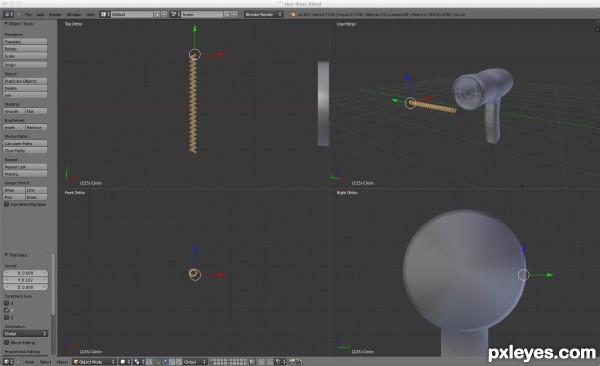Screen dimensions: 600x366
Task: Toggle the Z constraint axis checkbox
Action: coord(7,317)
